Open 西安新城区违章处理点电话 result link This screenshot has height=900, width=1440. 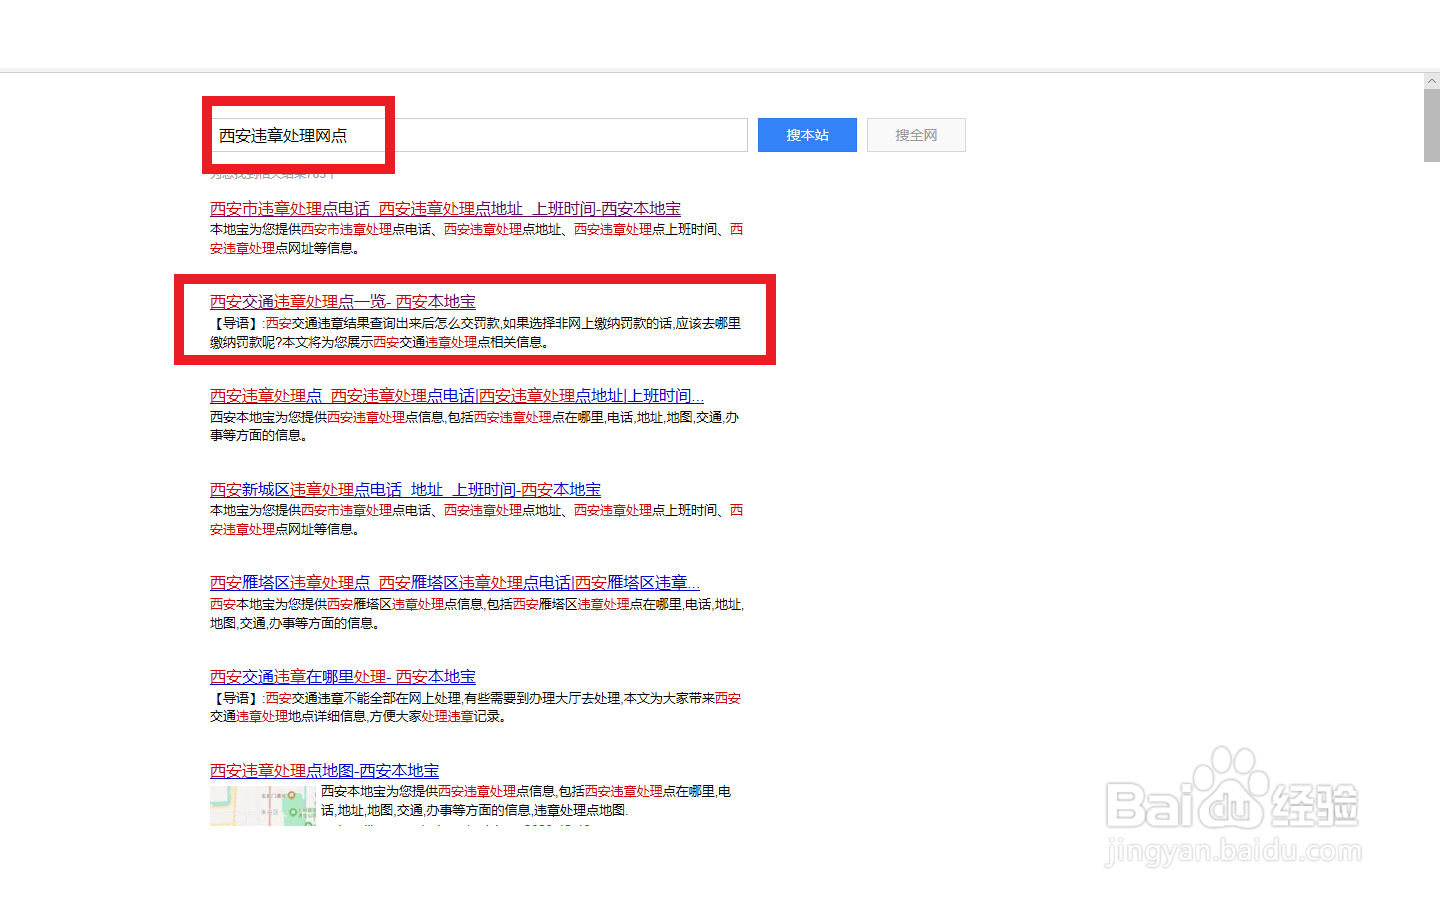405,489
